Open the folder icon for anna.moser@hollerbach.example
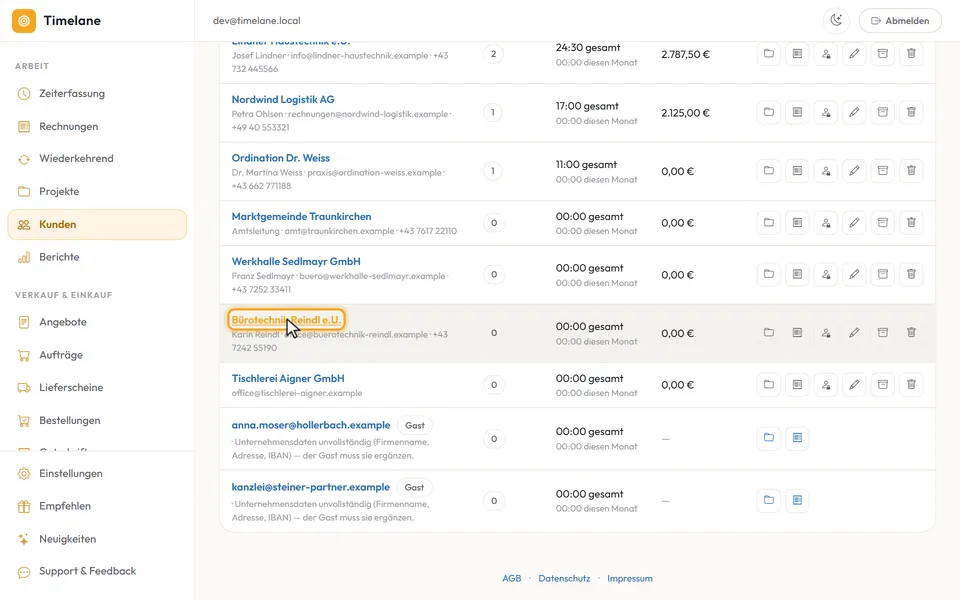960x600 pixels. (768, 438)
